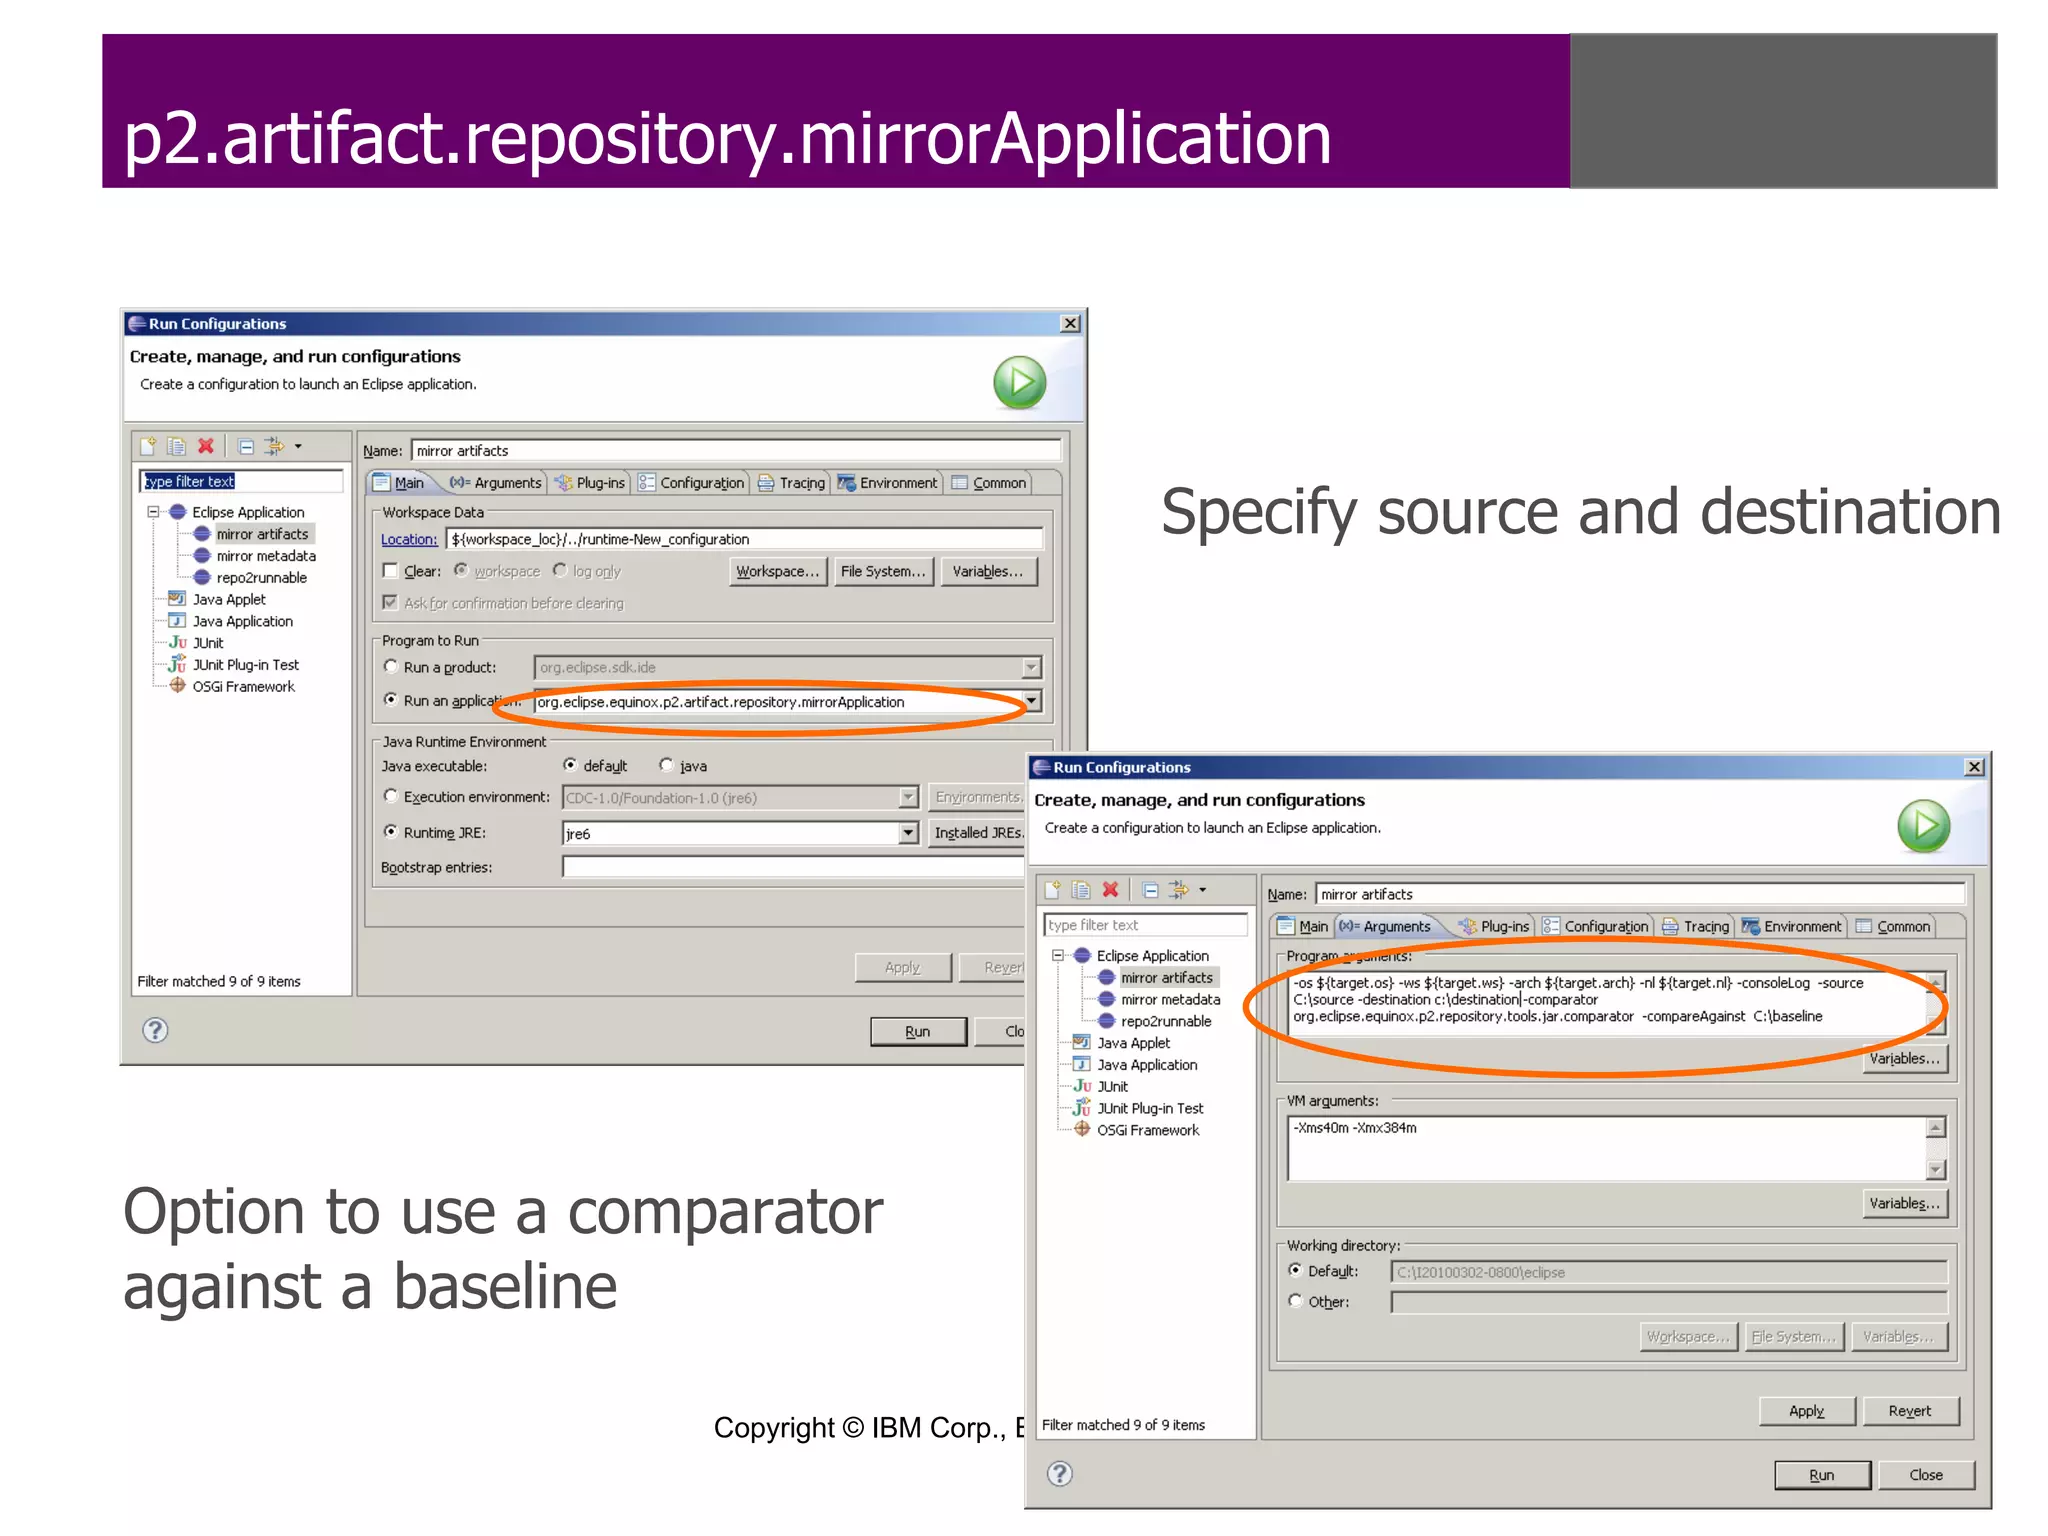
Task: Open Tracing tab in right dialog
Action: (x=1696, y=927)
